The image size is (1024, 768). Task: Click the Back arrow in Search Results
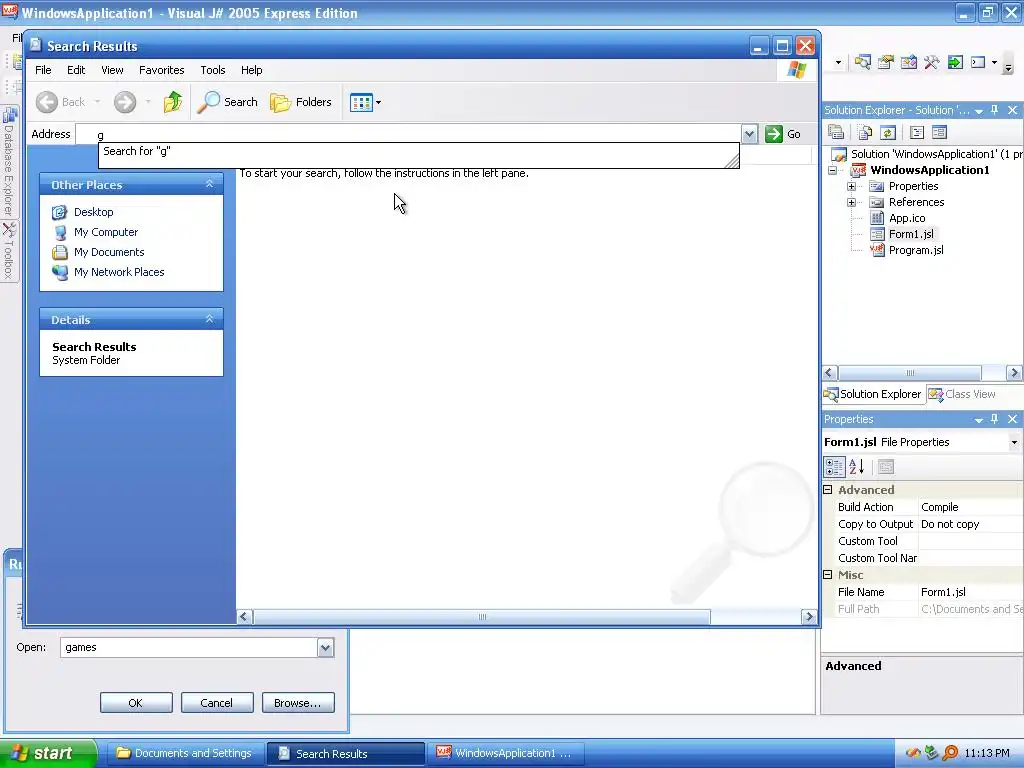[x=47, y=102]
